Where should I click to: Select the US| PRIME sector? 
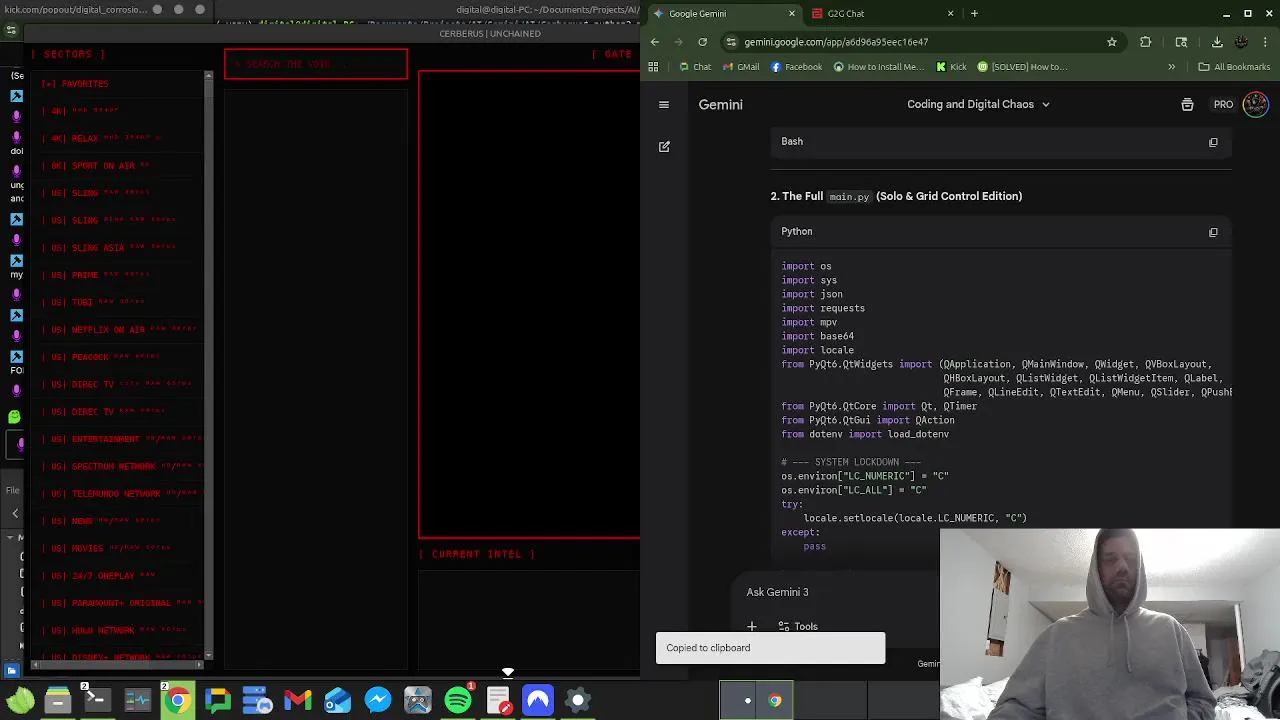click(116, 275)
